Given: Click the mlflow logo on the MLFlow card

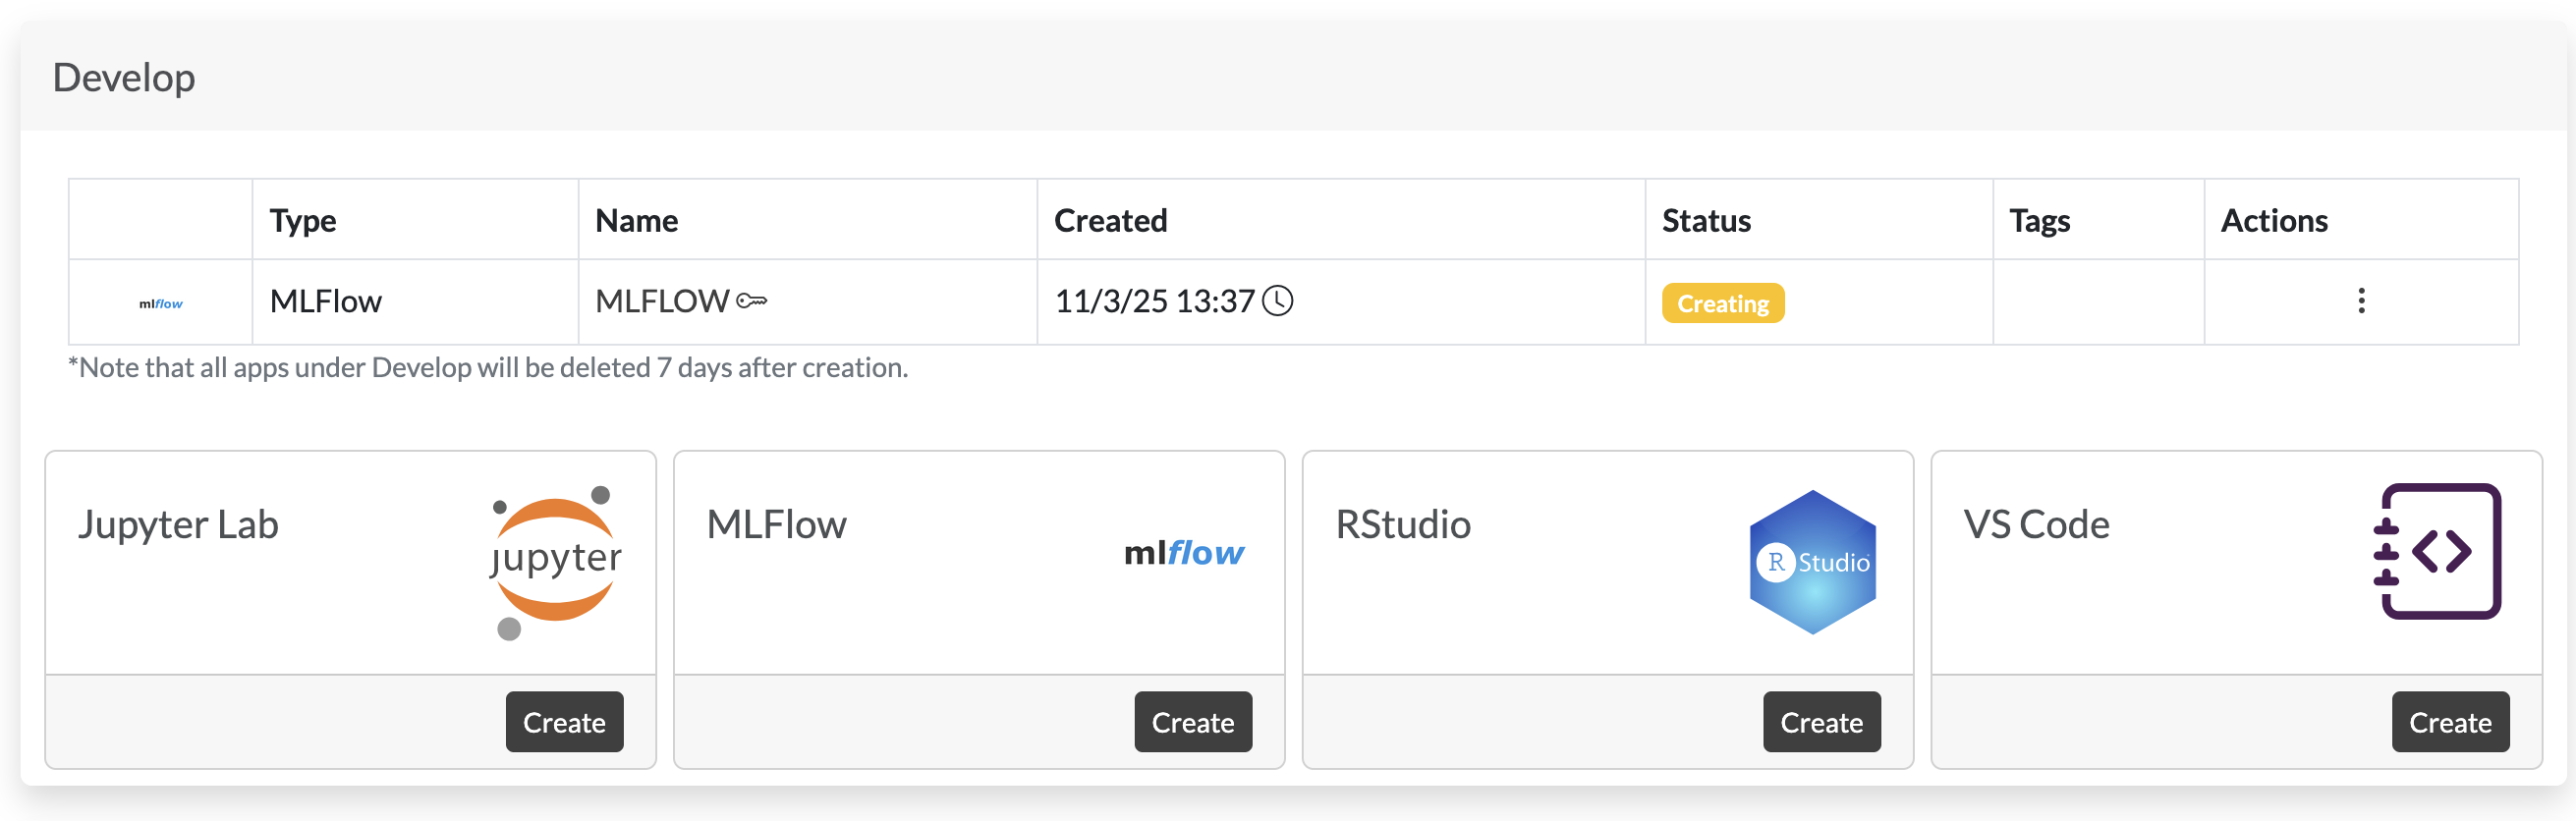Looking at the screenshot, I should pos(1184,553).
